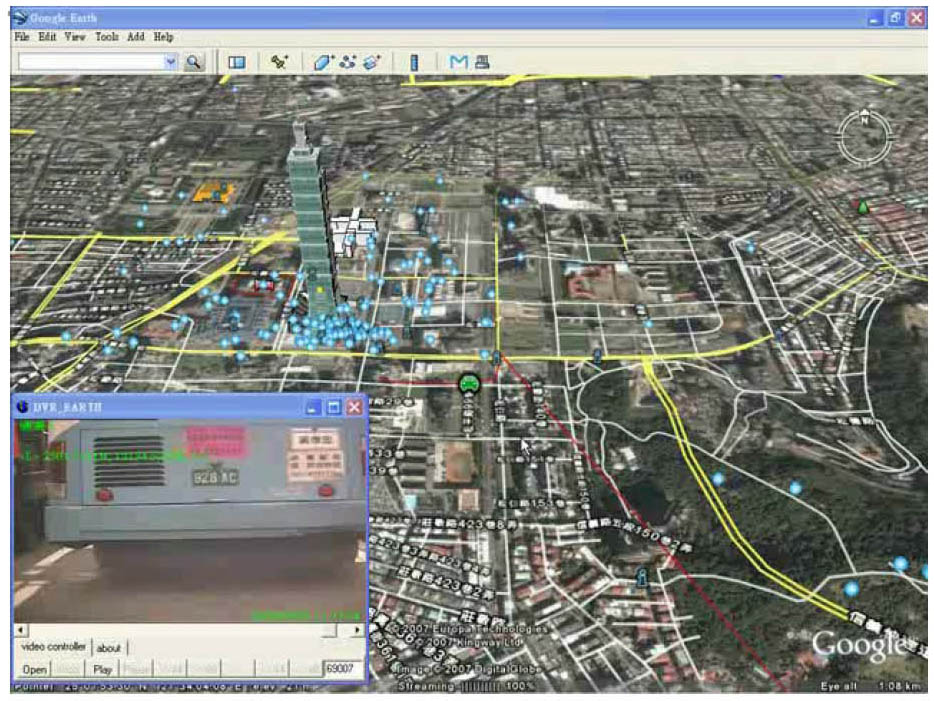Click the DVR_EARTH title bar globe icon
Screen dimensions: 934x701
[23, 407]
